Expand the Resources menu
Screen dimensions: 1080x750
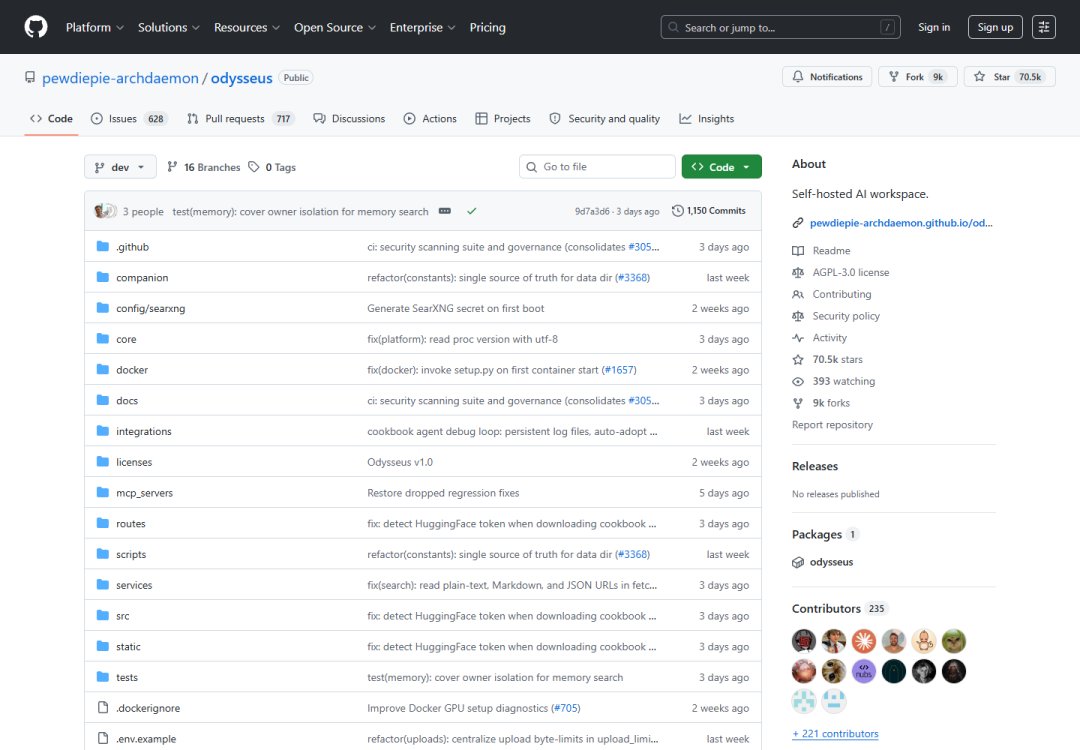[x=247, y=28]
